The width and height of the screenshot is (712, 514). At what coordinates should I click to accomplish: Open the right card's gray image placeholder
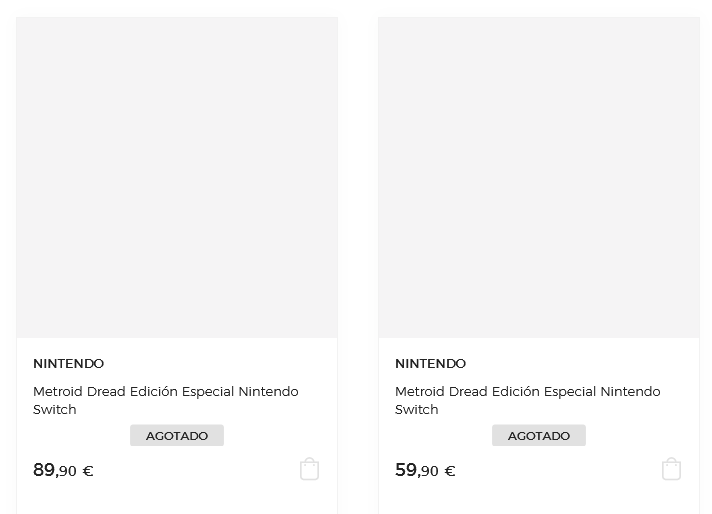click(x=539, y=177)
